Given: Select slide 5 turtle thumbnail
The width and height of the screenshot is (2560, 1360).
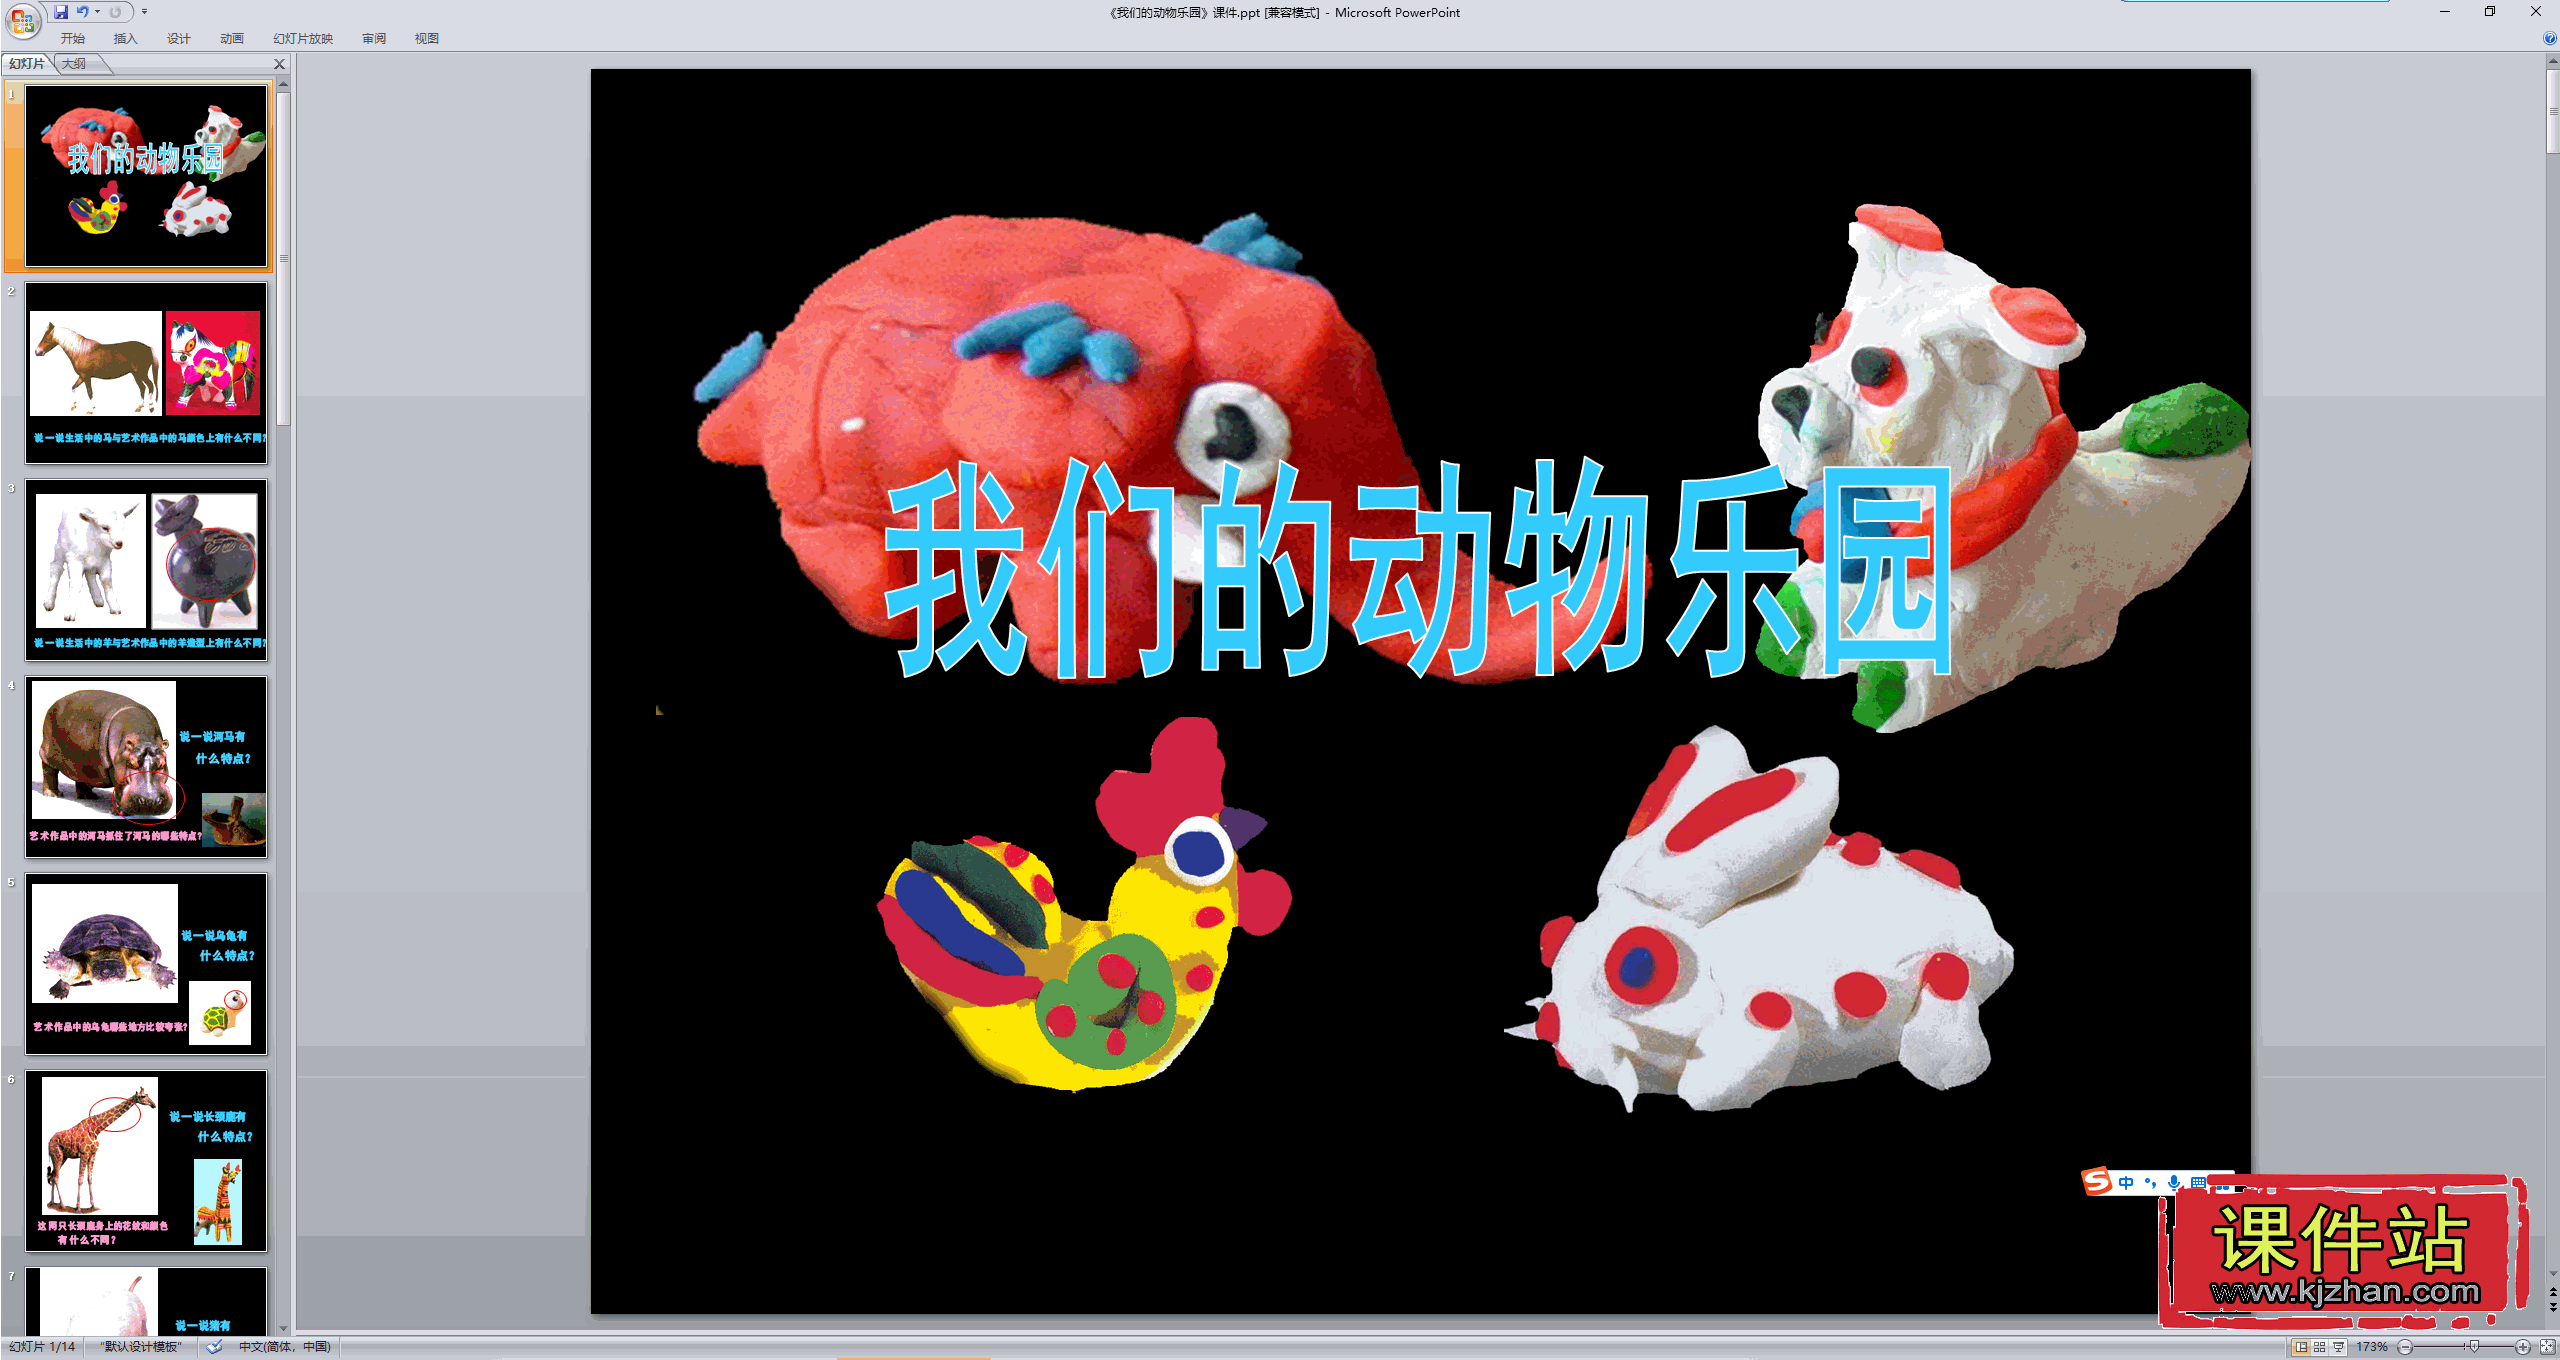Looking at the screenshot, I should click(x=146, y=964).
